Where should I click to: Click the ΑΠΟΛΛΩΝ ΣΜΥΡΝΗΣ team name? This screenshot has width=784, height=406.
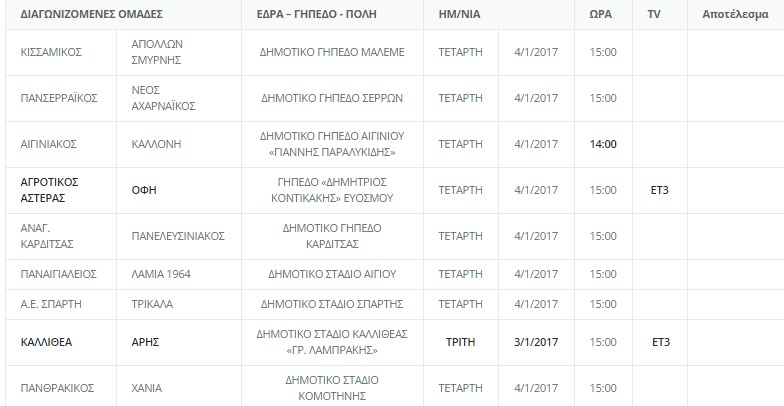[x=157, y=52]
